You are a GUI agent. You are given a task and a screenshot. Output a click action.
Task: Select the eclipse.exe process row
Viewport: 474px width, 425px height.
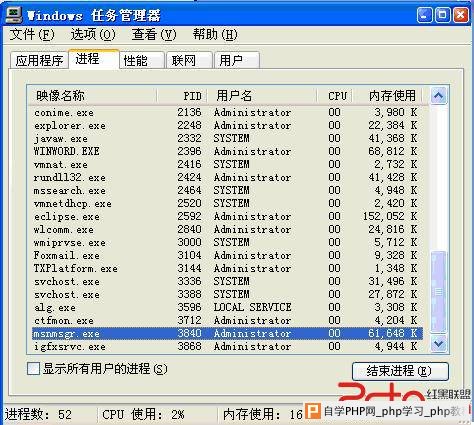pos(227,216)
